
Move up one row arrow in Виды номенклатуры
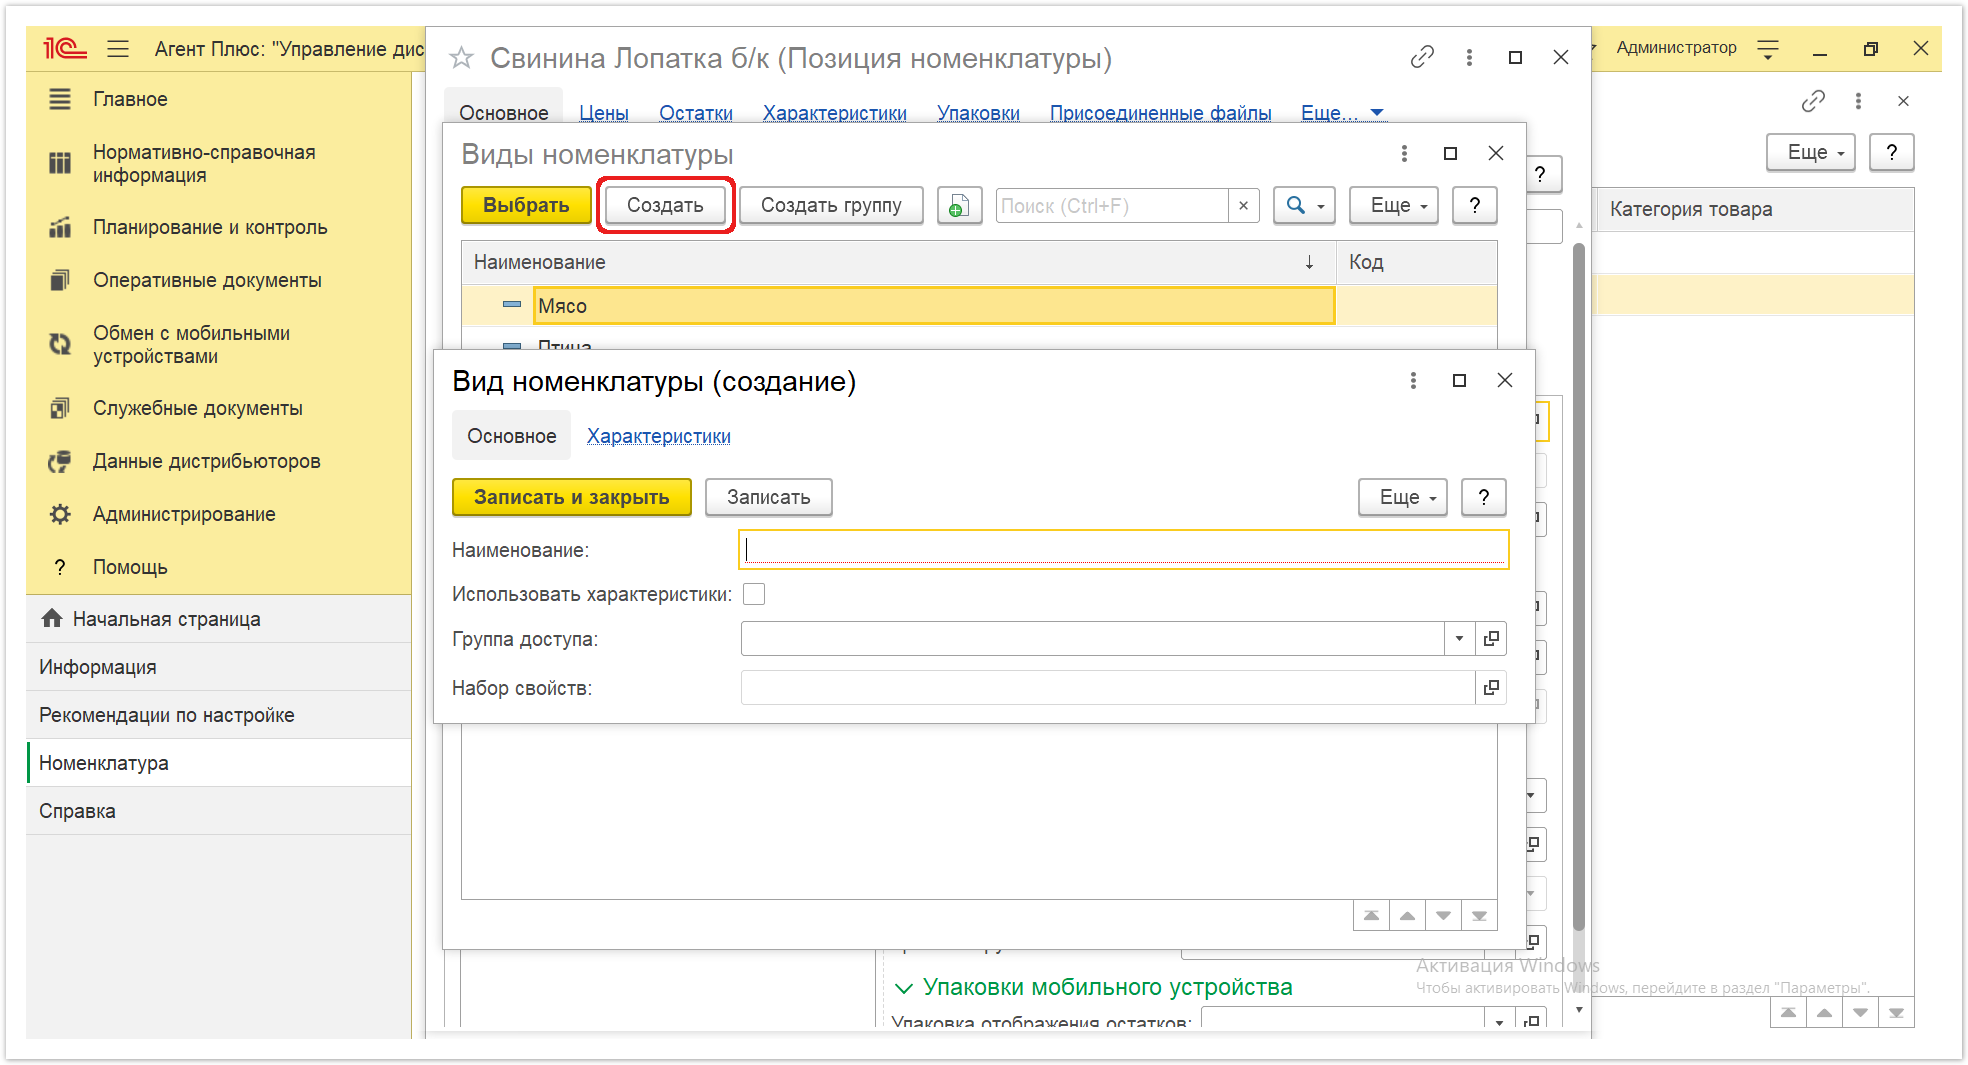(1407, 915)
